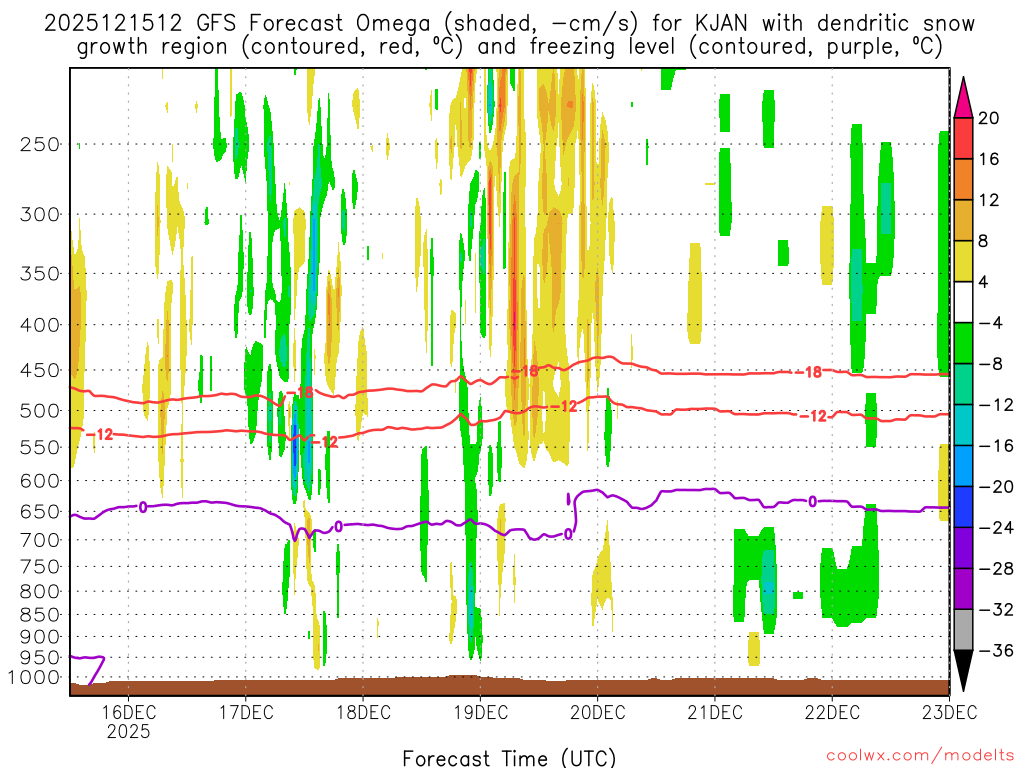Click the red -18 contour label near 17DEC
This screenshot has height=768, width=1024.
(x=300, y=392)
